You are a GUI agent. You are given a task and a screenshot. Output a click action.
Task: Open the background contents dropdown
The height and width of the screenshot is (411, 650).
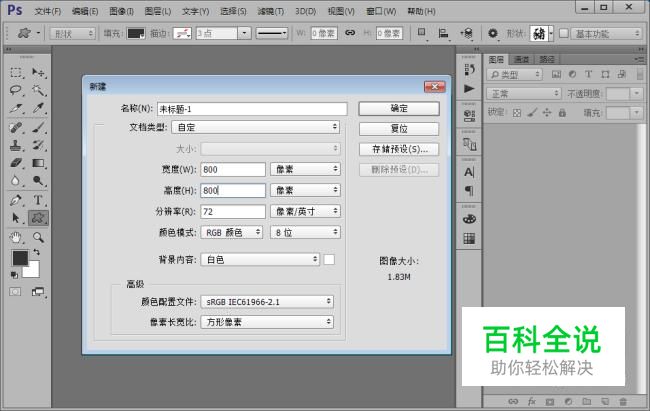(x=260, y=260)
